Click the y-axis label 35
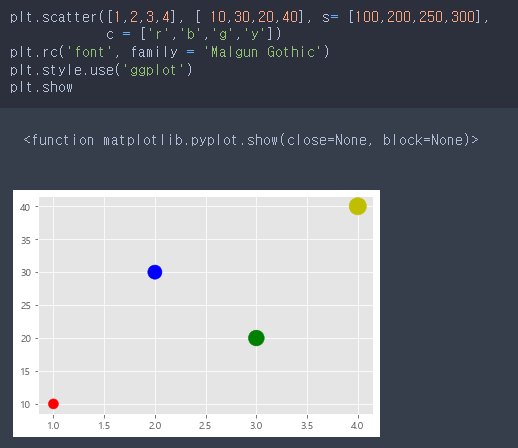 pos(25,240)
